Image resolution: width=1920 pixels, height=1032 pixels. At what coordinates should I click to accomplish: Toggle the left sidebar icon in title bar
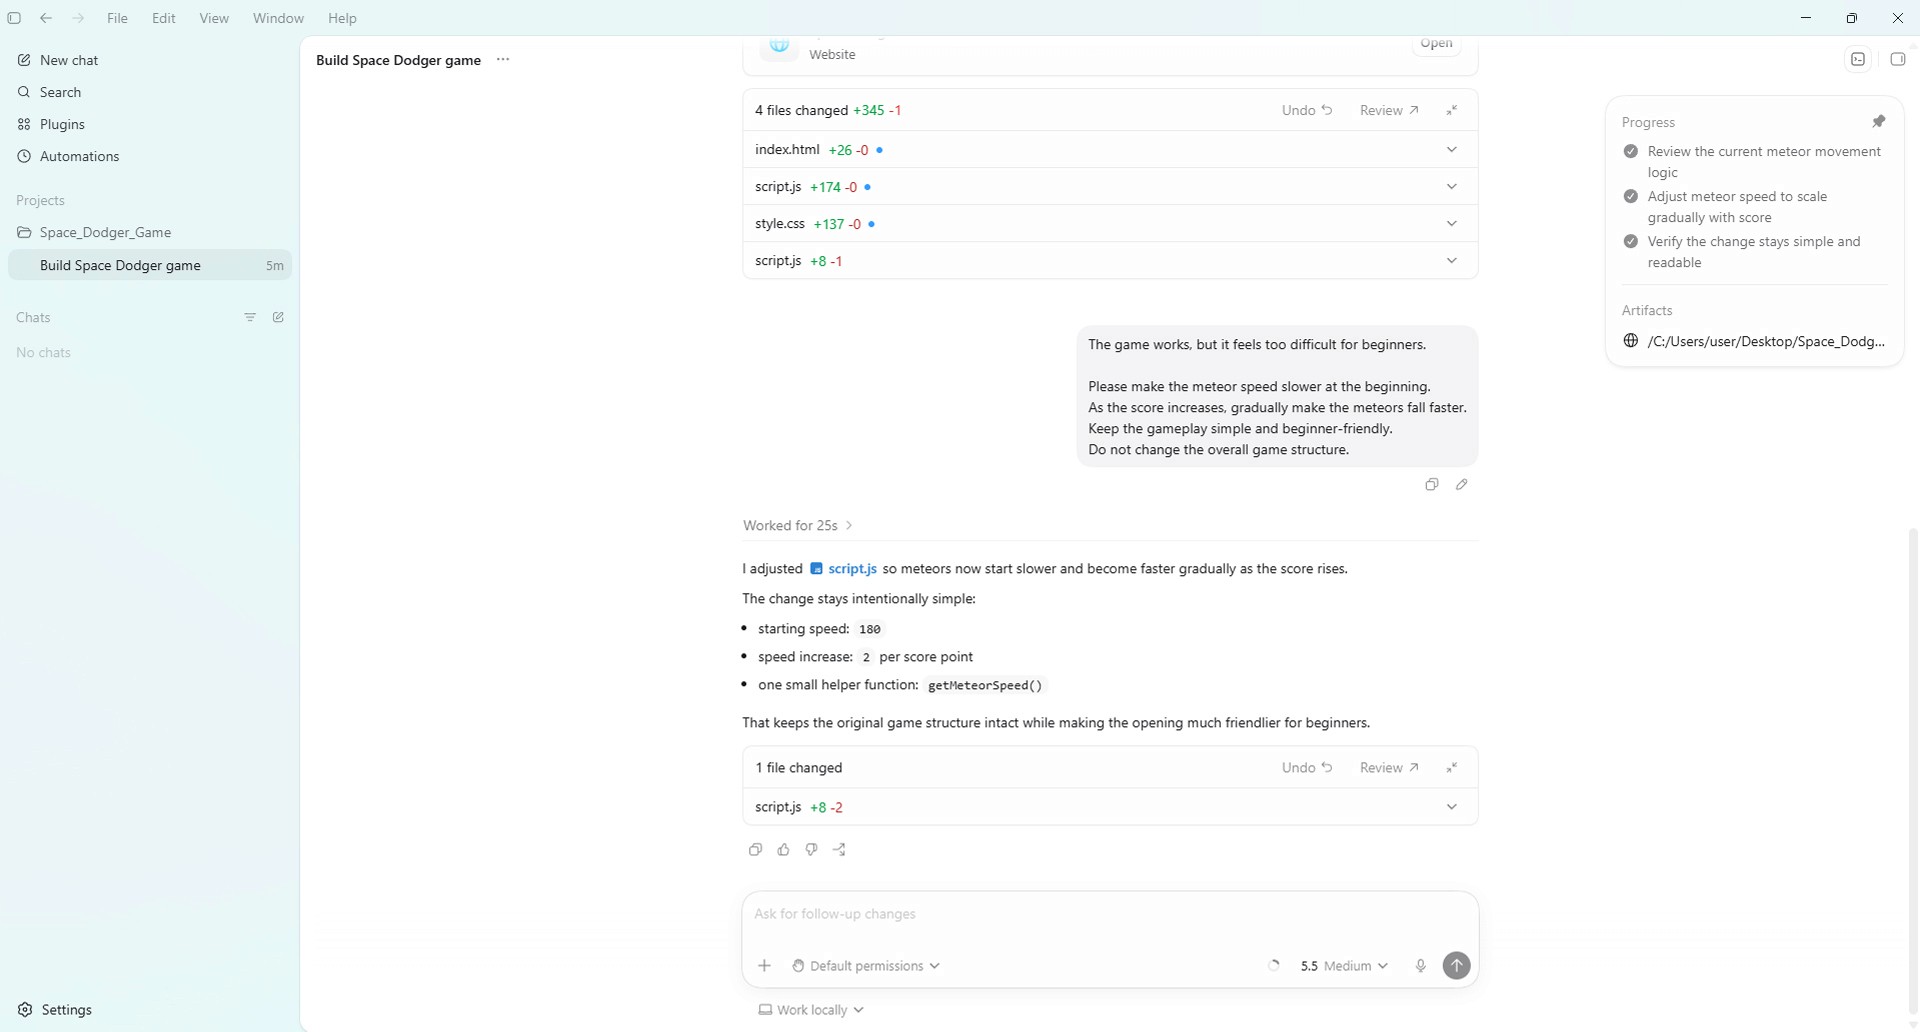pos(14,18)
